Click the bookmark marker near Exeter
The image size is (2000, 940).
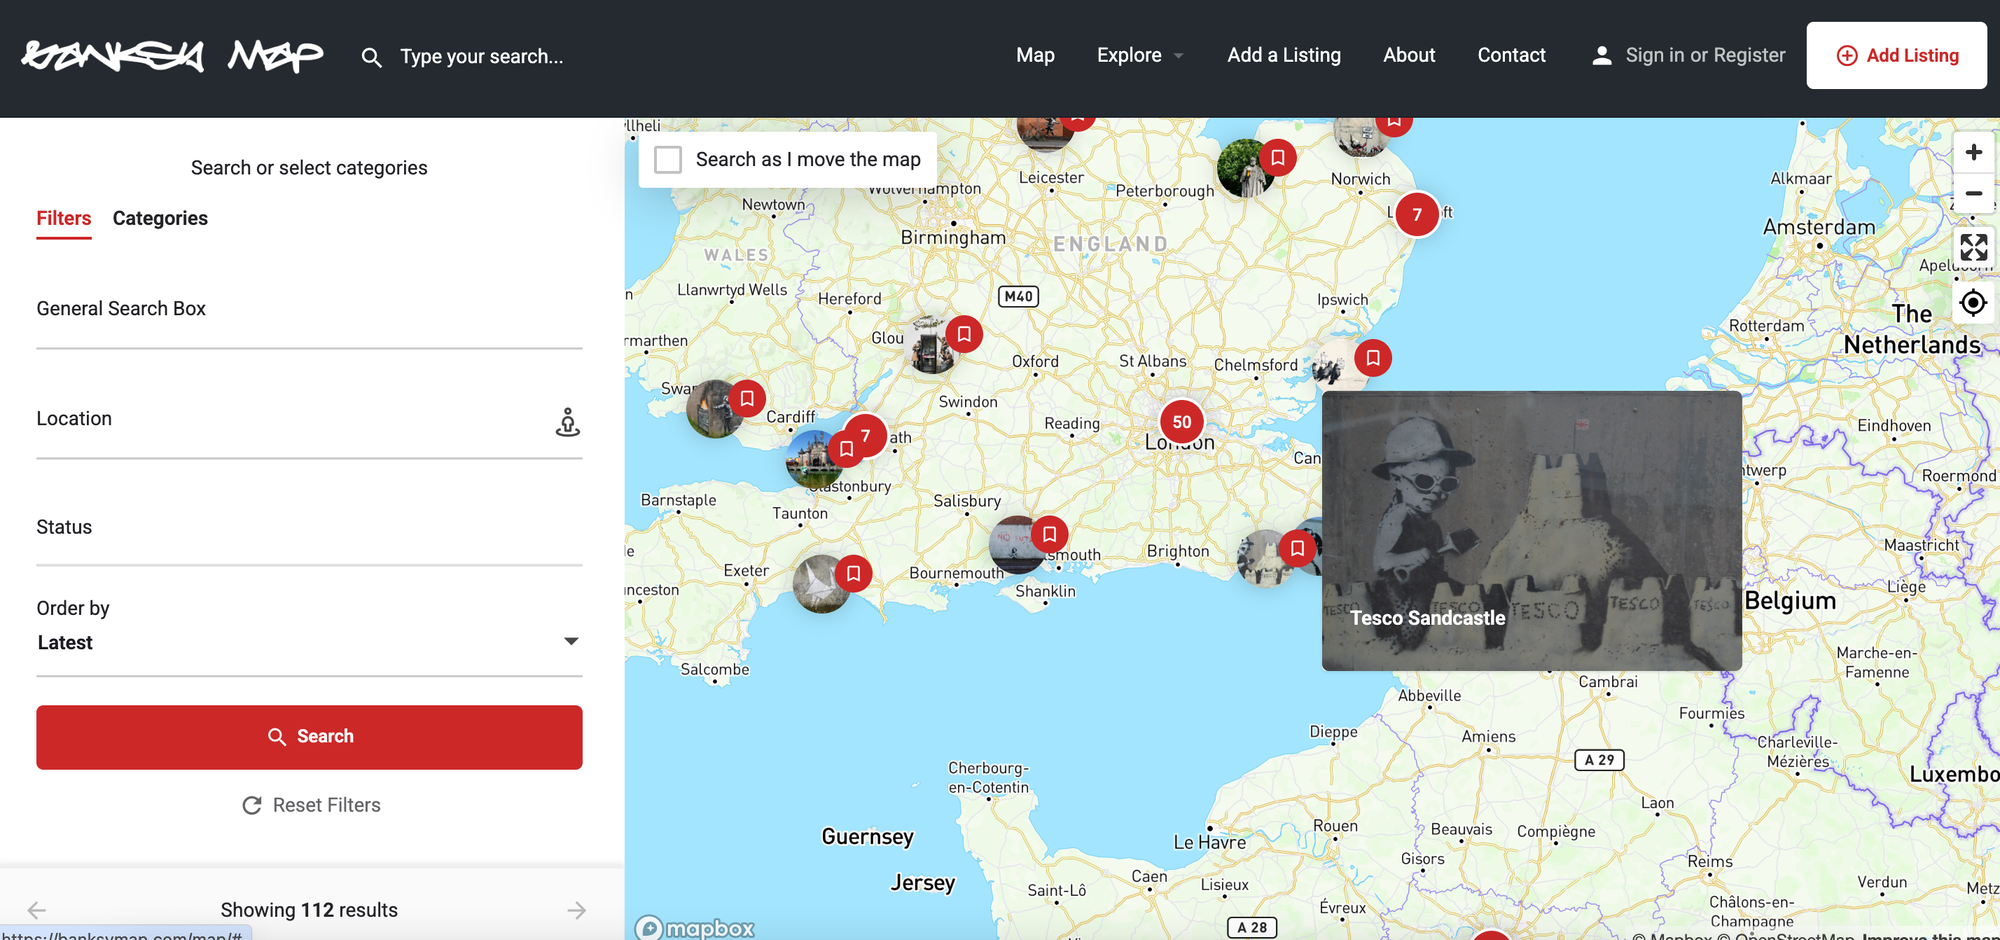point(853,573)
